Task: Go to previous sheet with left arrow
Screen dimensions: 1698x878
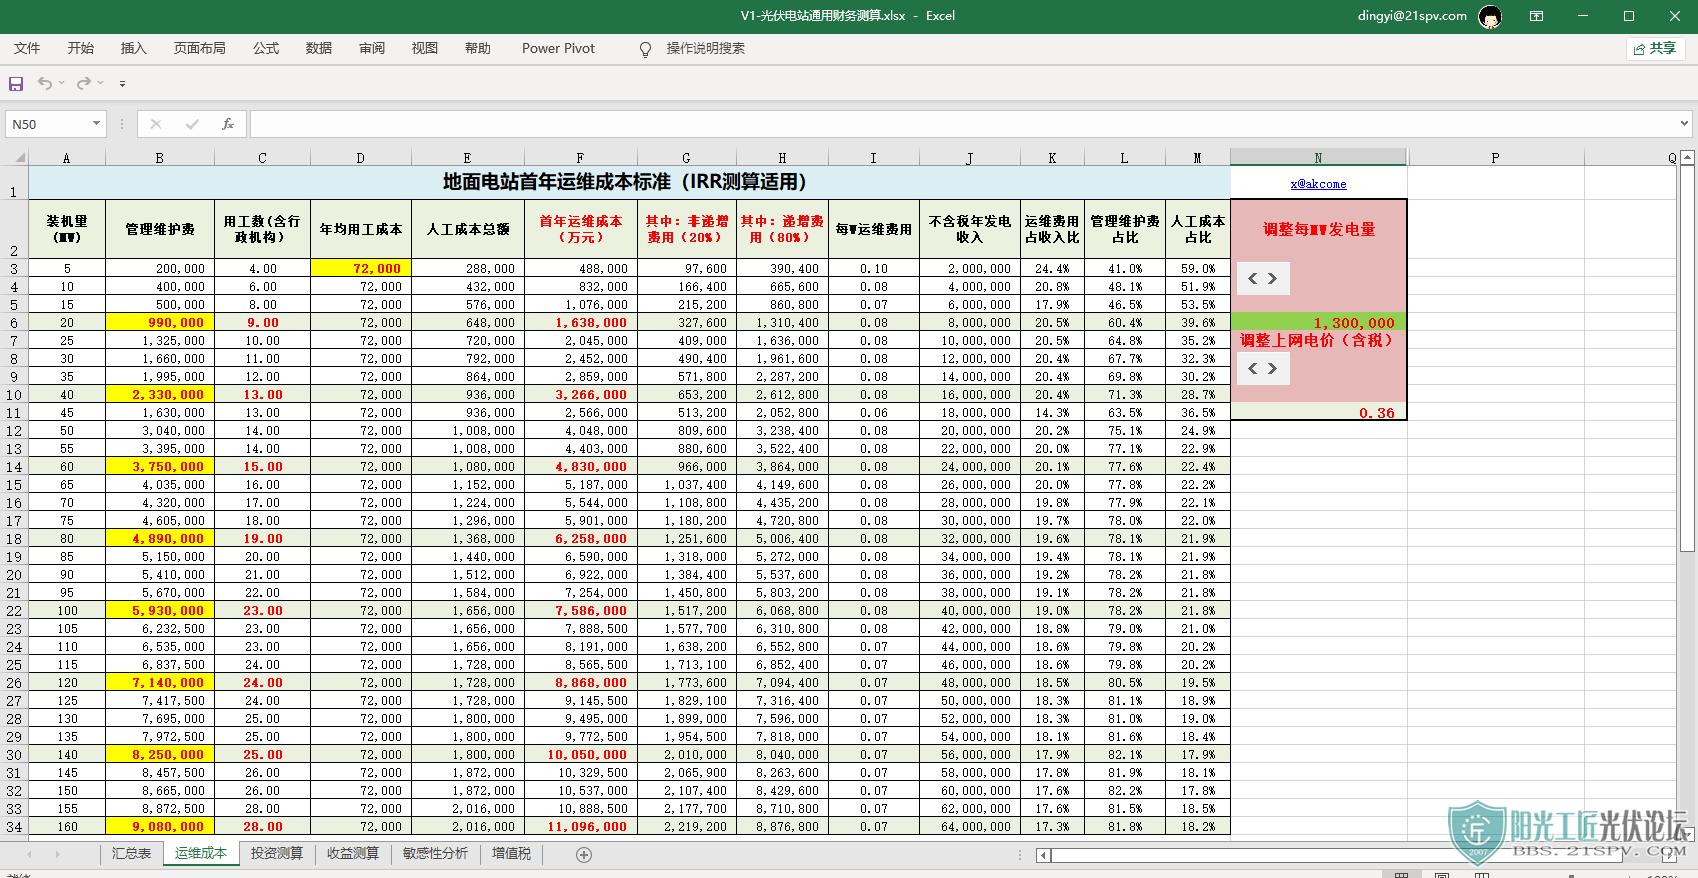Action: [30, 855]
